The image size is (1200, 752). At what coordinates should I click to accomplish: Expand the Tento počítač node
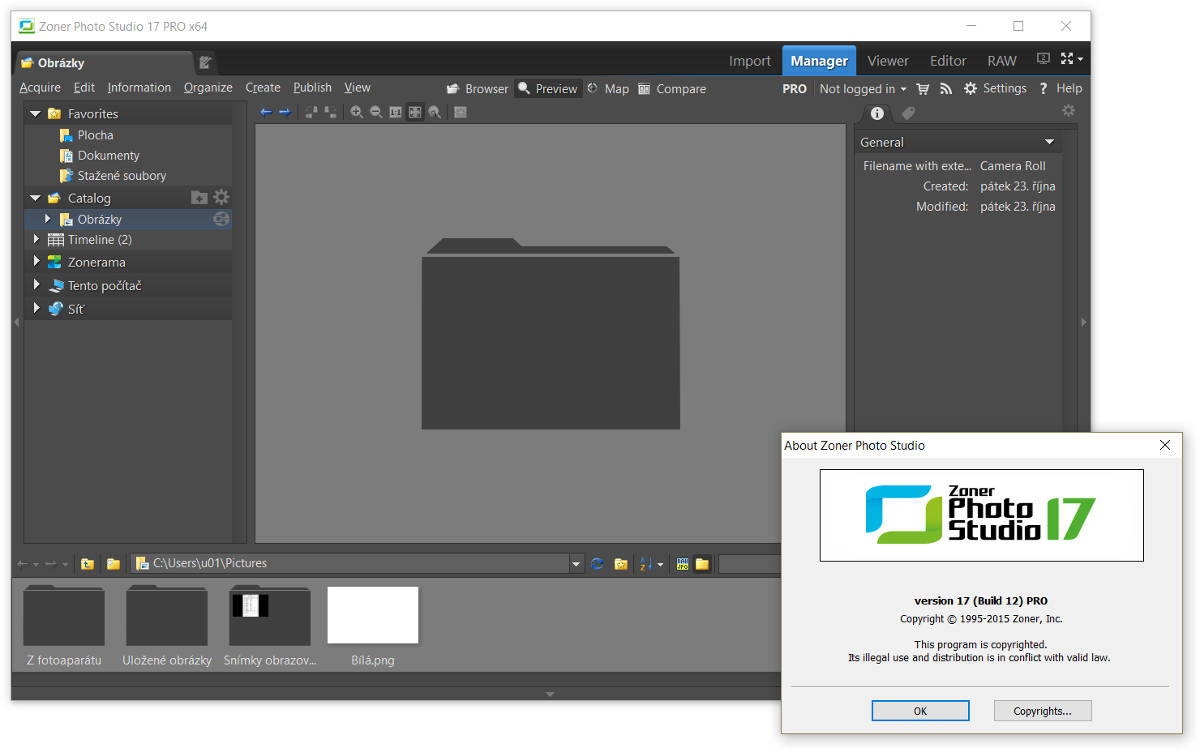tap(37, 285)
